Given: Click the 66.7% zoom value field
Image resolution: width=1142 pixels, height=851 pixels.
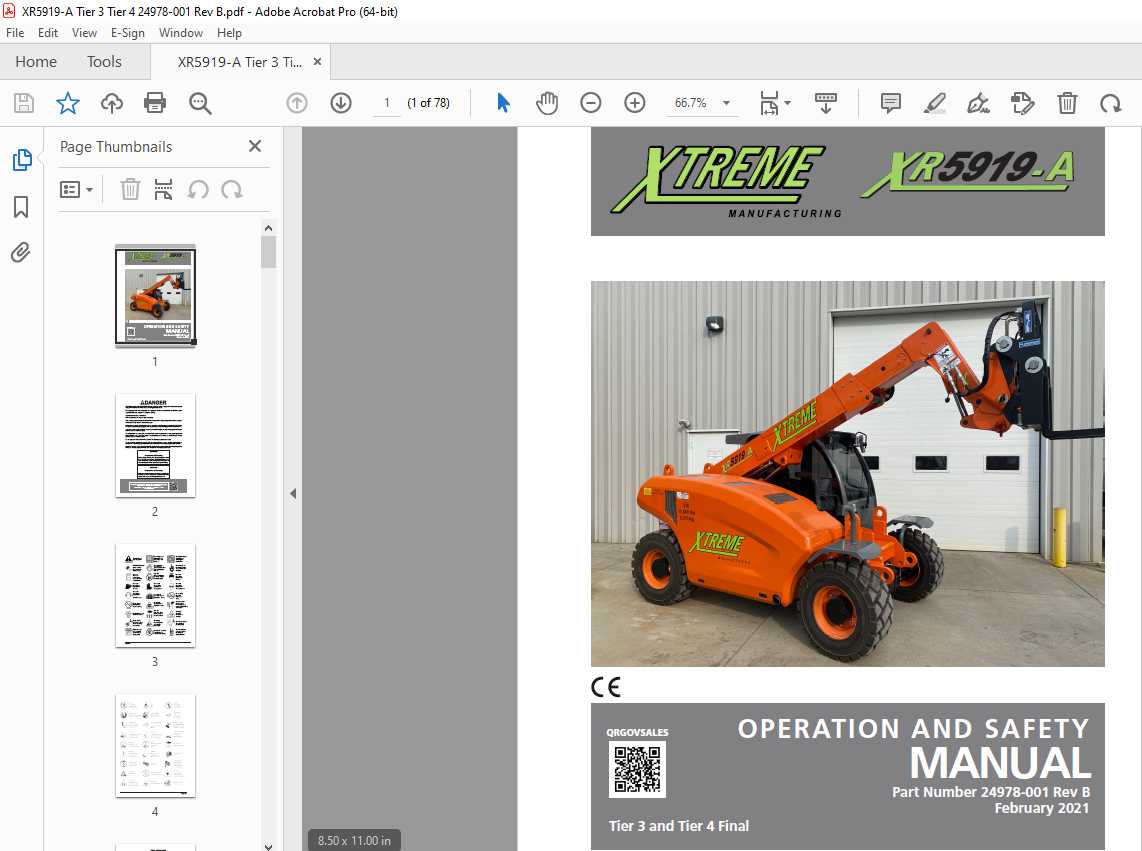Looking at the screenshot, I should (x=690, y=103).
